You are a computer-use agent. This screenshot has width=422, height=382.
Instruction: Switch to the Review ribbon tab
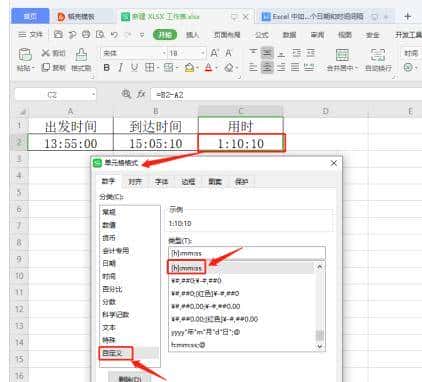click(x=317, y=35)
